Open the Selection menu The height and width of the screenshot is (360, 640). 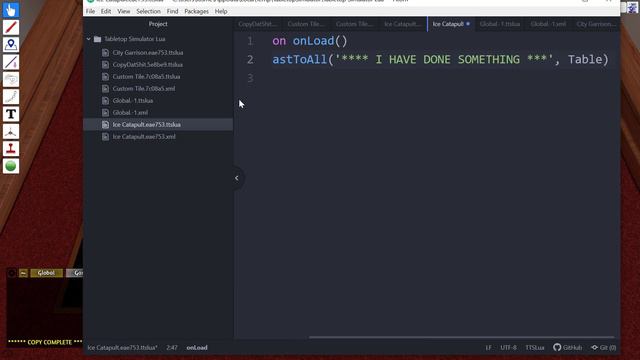tap(148, 11)
